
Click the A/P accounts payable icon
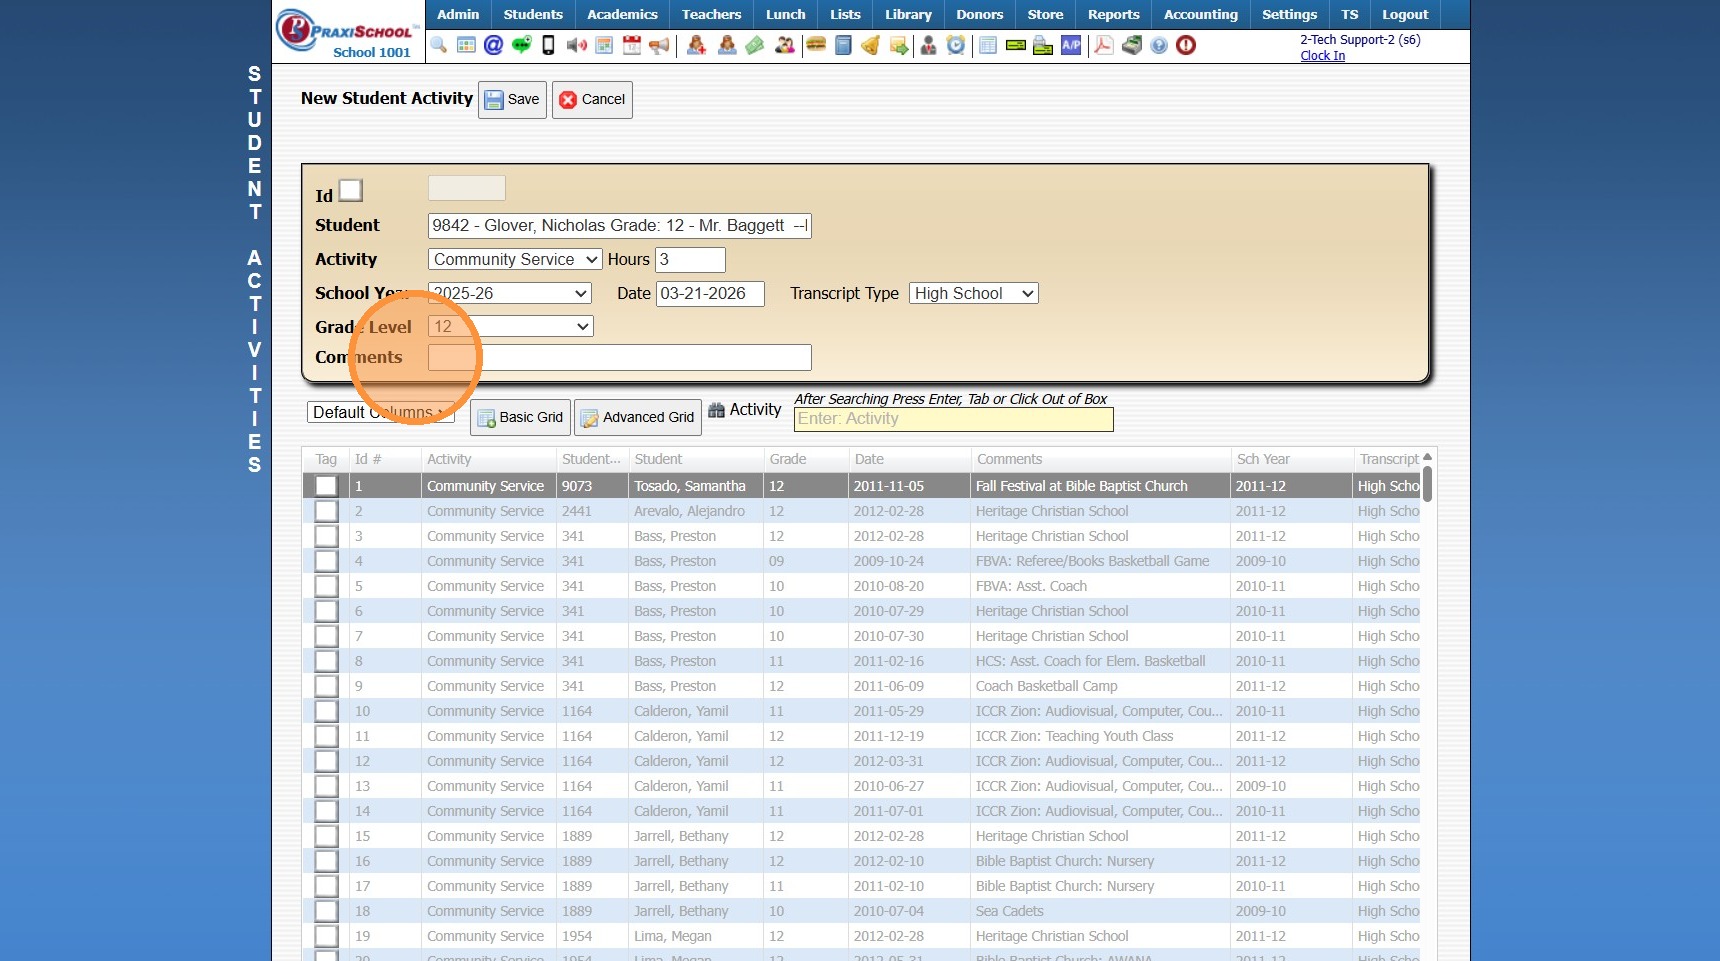[1071, 45]
